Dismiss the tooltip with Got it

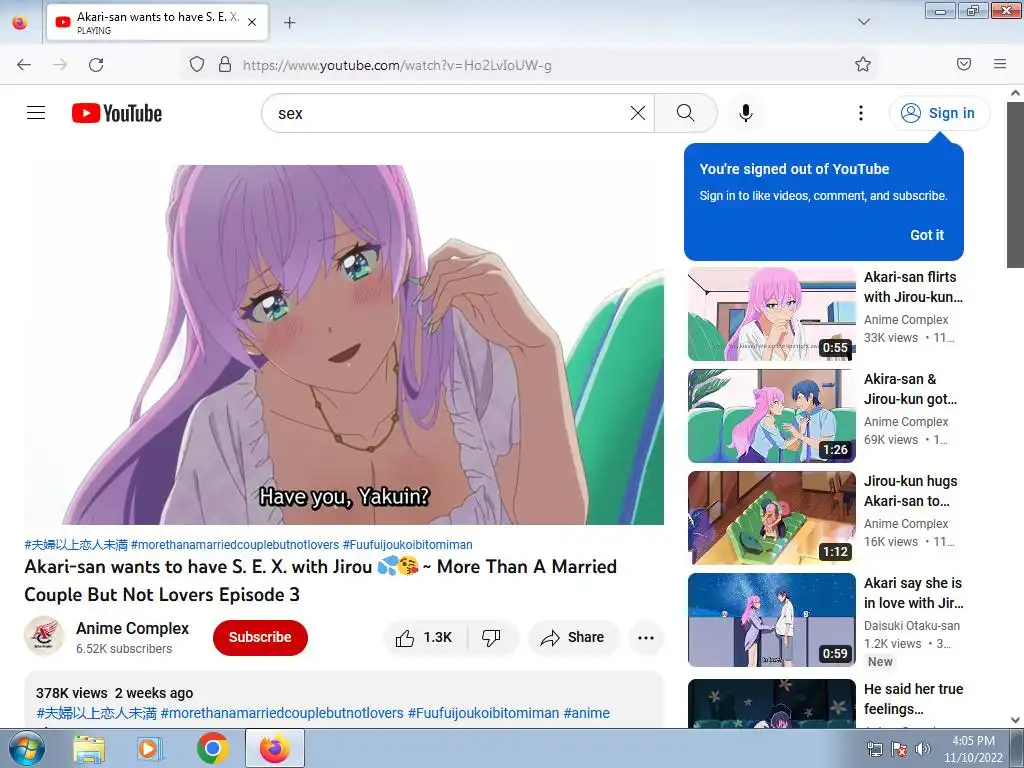click(927, 235)
